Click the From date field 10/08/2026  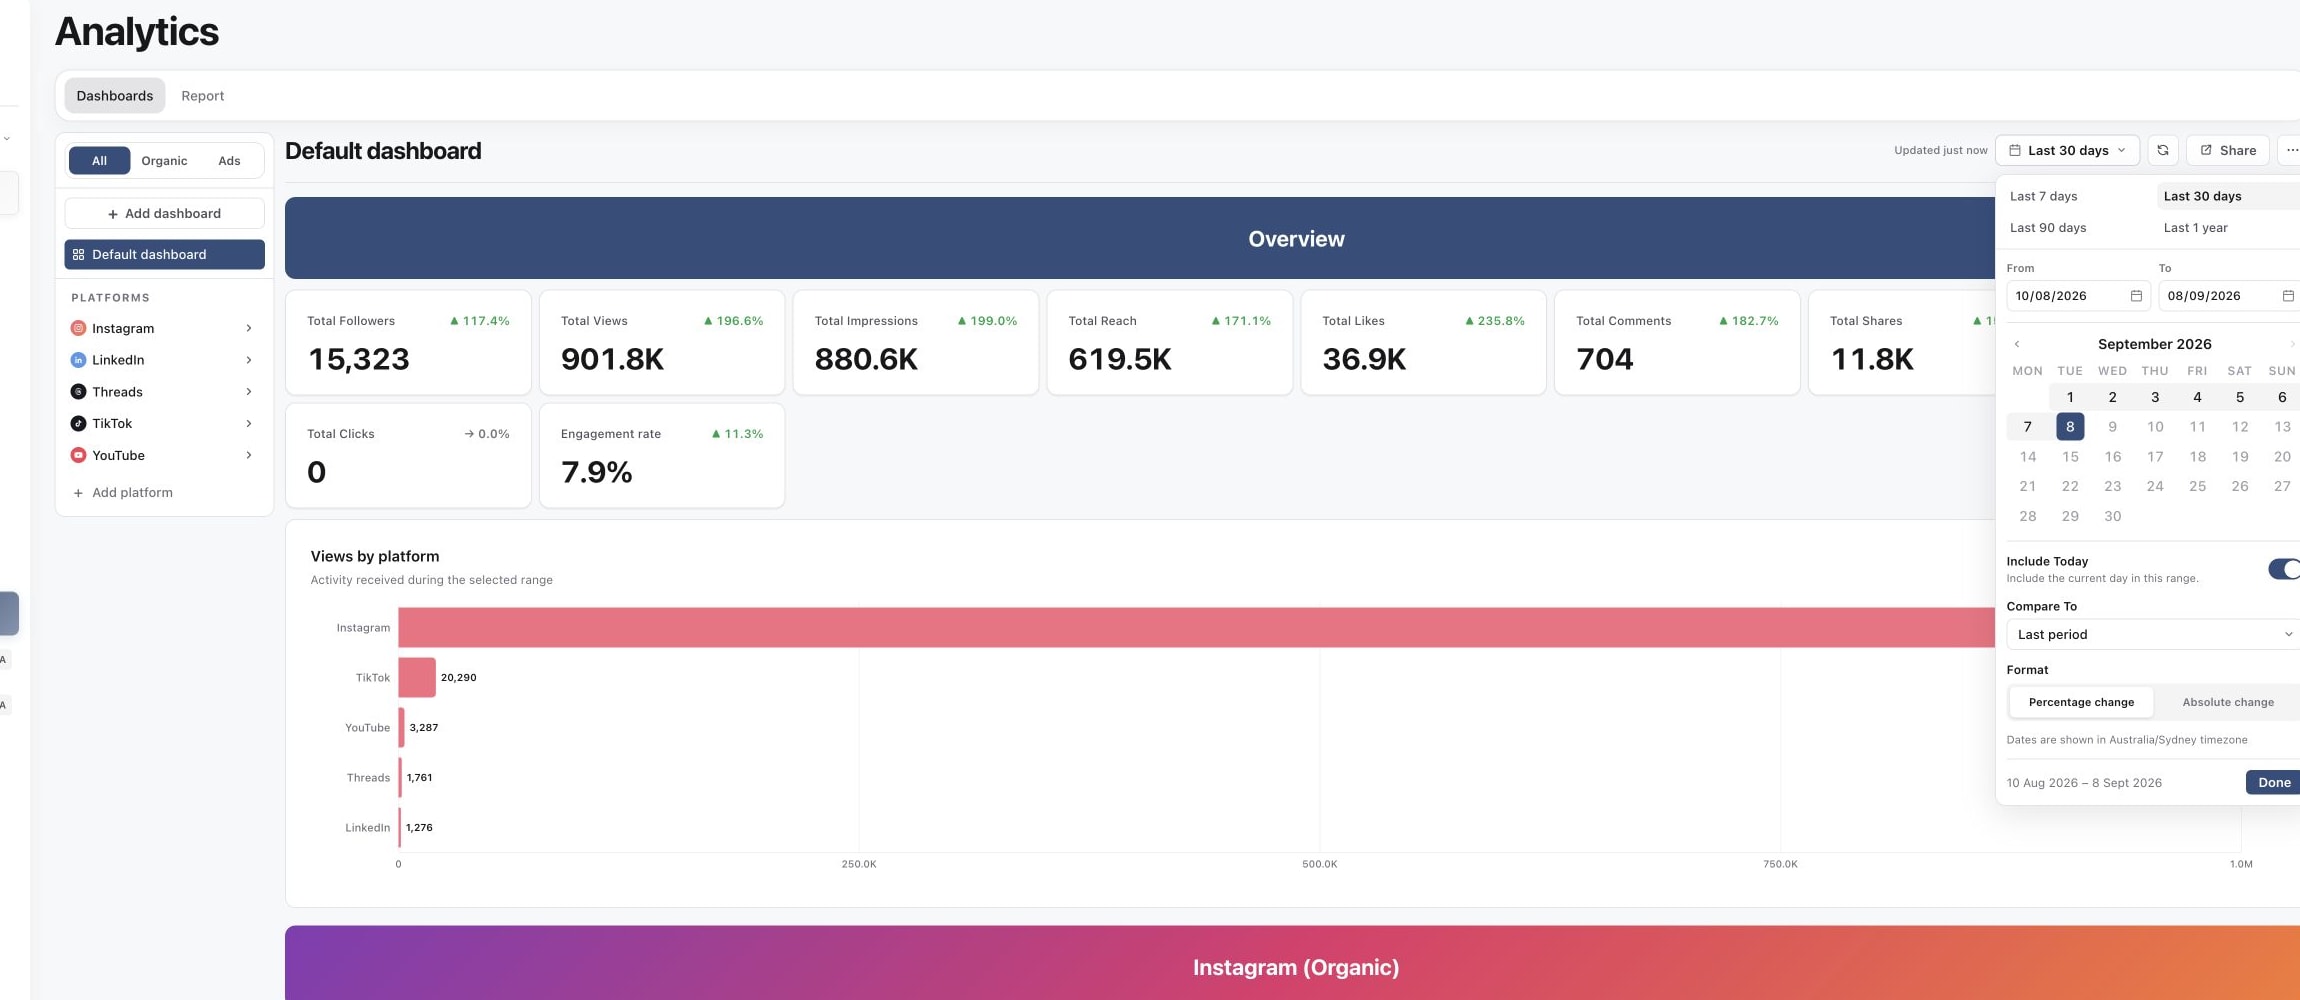click(x=2078, y=296)
